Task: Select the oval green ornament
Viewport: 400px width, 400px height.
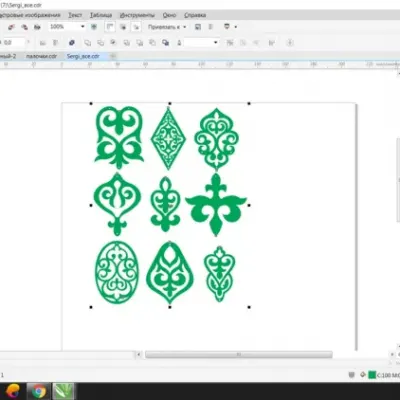Action: pos(117,272)
